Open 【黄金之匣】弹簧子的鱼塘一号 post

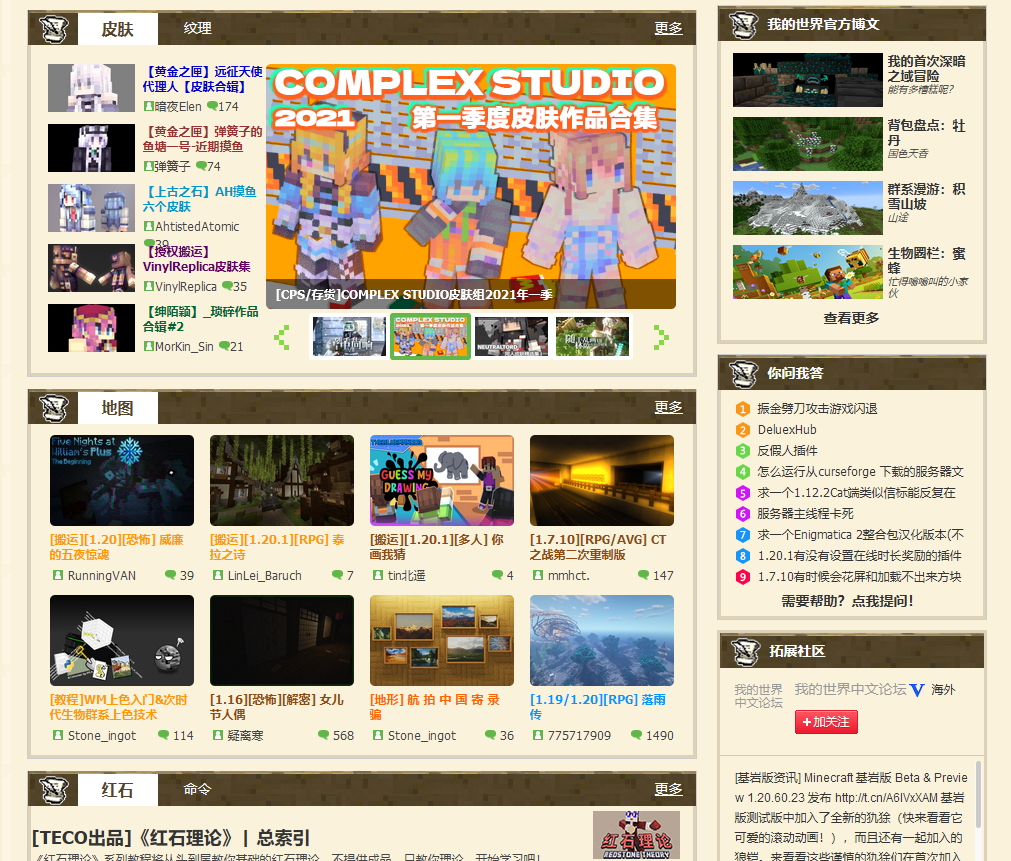coord(202,139)
